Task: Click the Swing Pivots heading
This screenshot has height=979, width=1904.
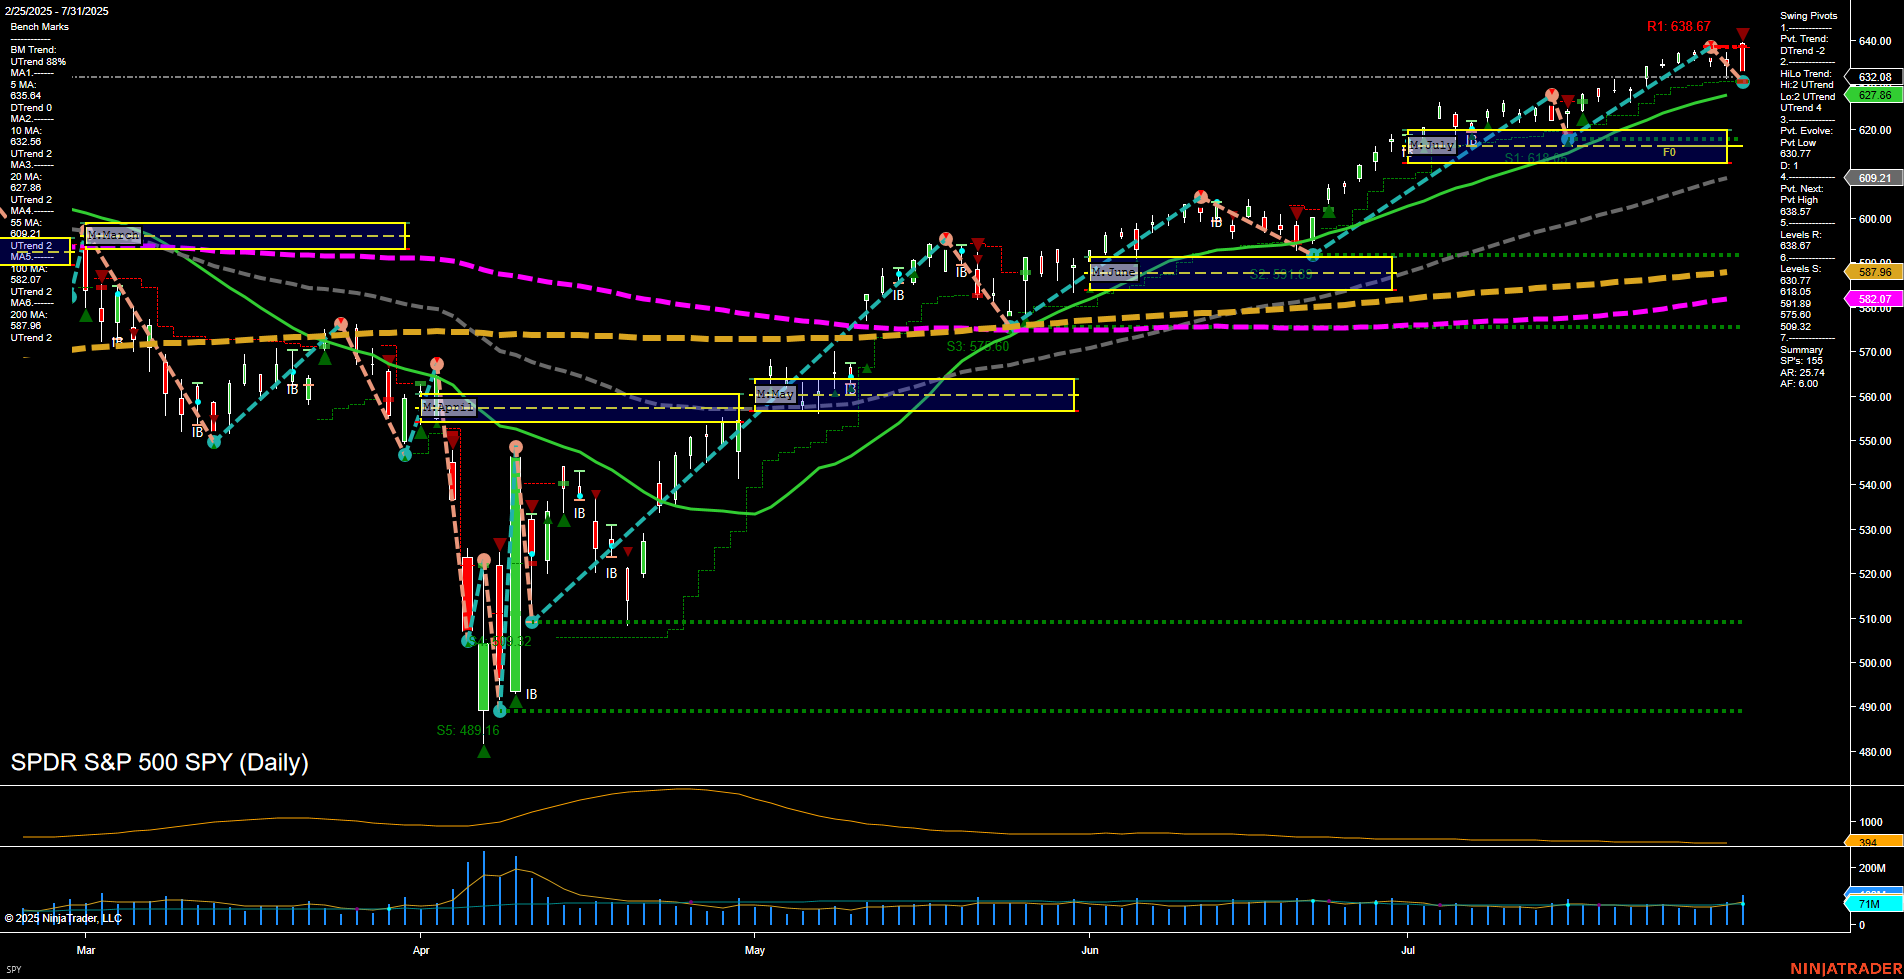Action: [x=1809, y=16]
